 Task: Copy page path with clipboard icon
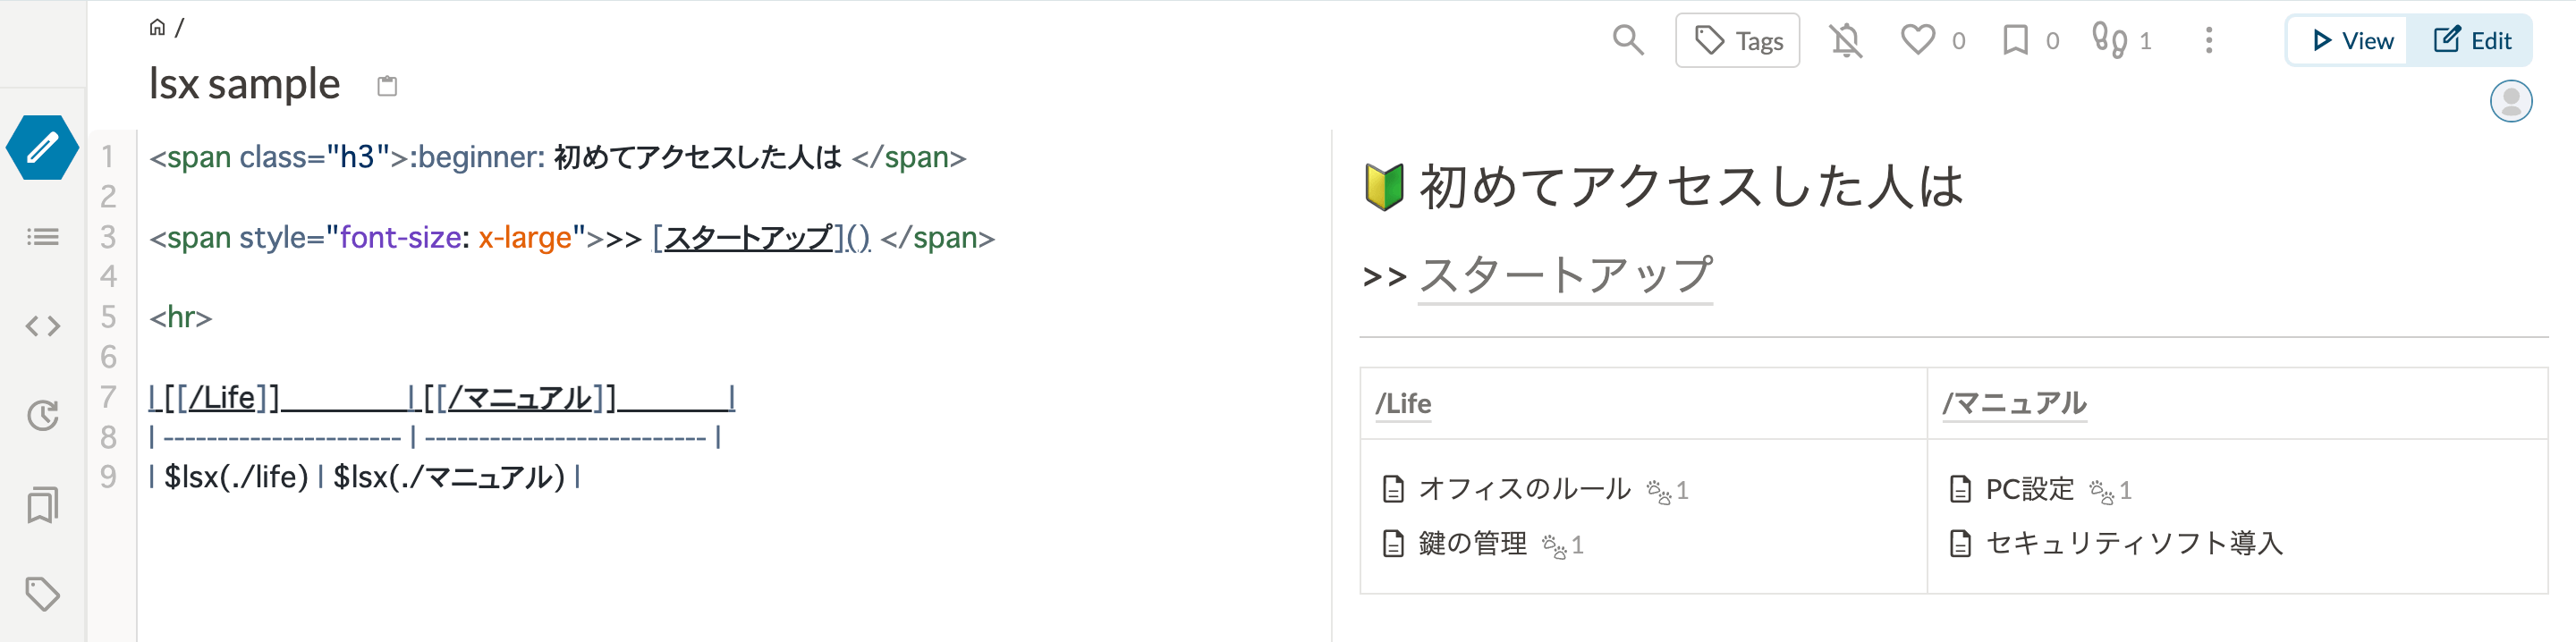(387, 86)
